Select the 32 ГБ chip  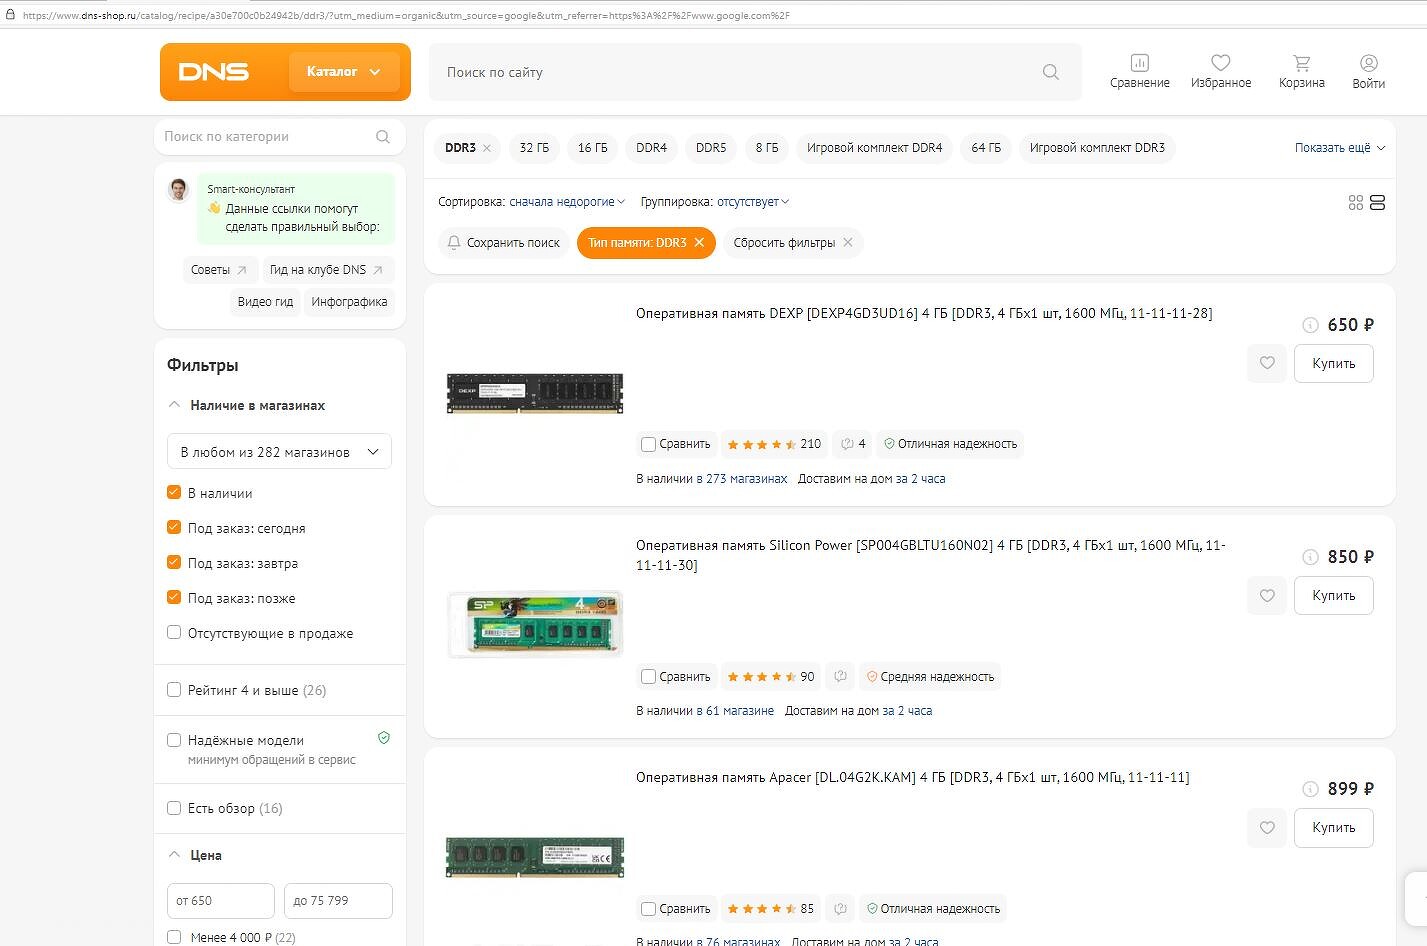[x=534, y=148]
